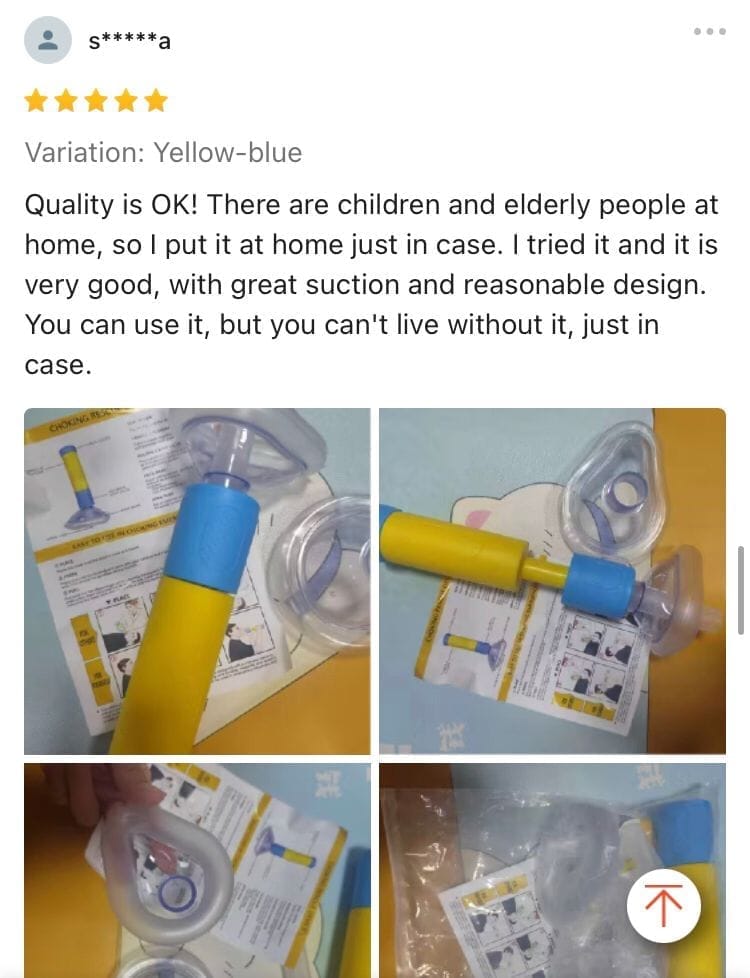Open the three-dot more options menu

point(709,31)
